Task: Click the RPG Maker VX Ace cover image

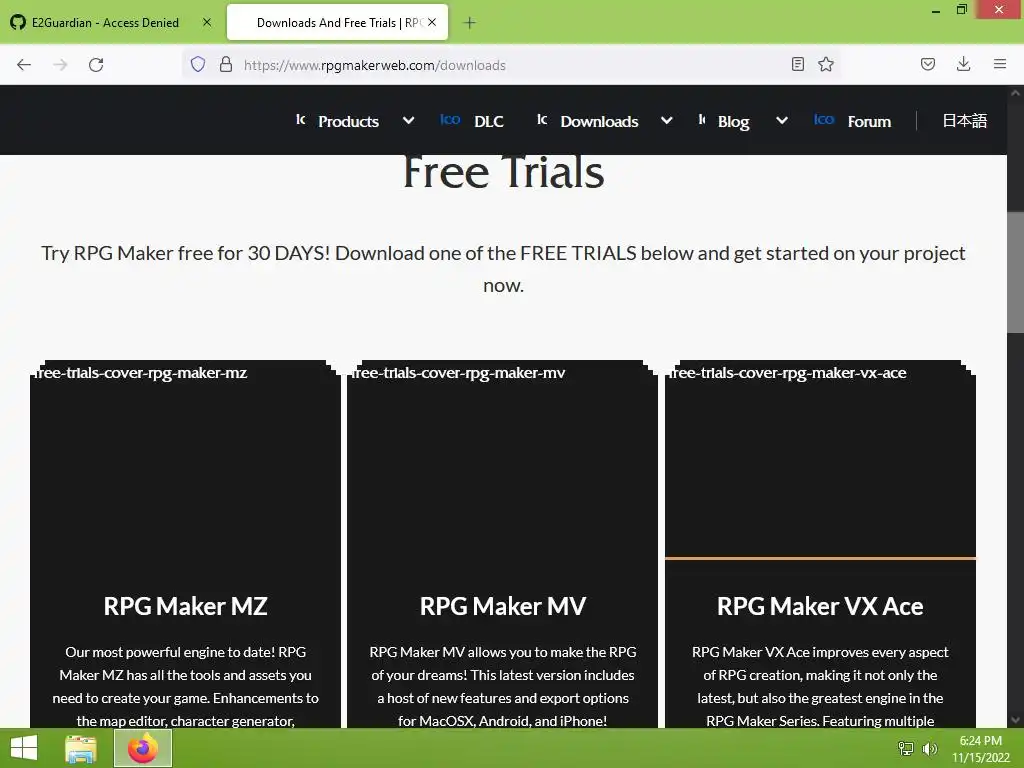Action: pos(820,459)
